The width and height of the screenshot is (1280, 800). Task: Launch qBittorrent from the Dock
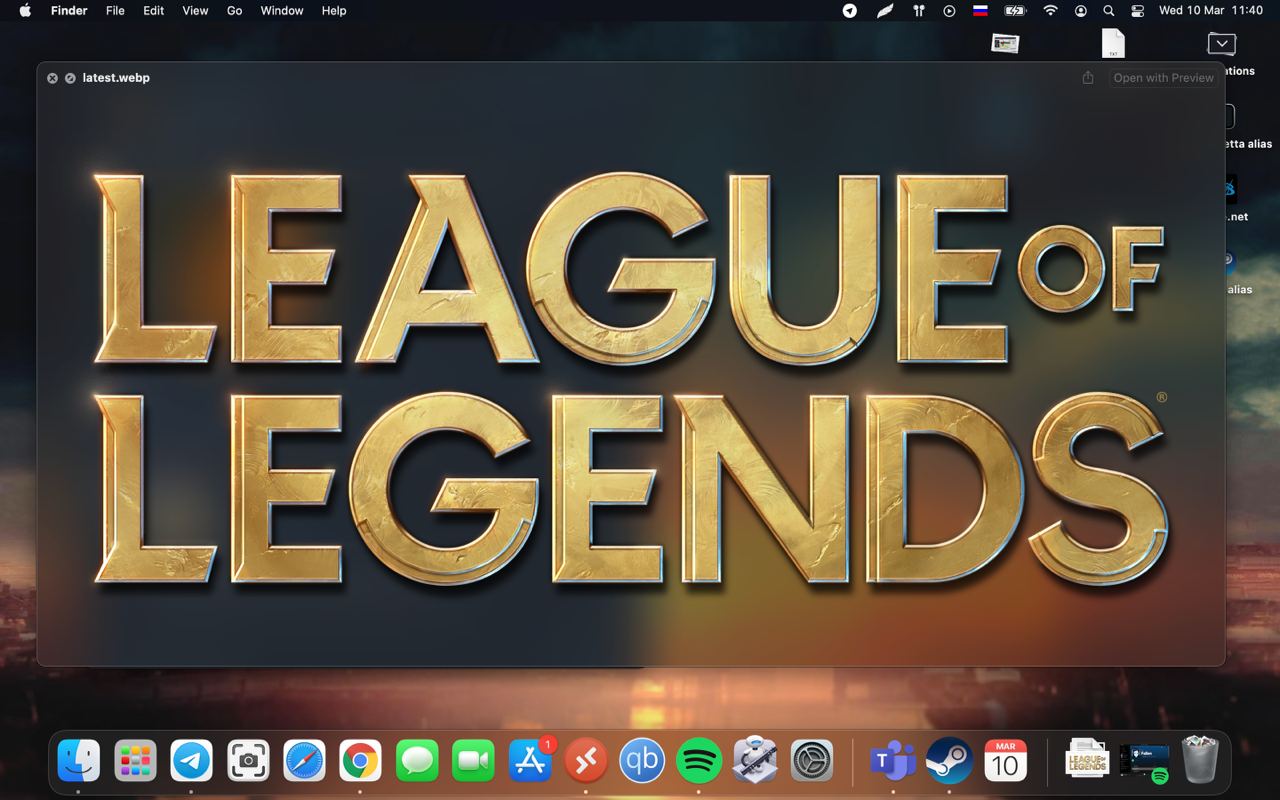(642, 761)
